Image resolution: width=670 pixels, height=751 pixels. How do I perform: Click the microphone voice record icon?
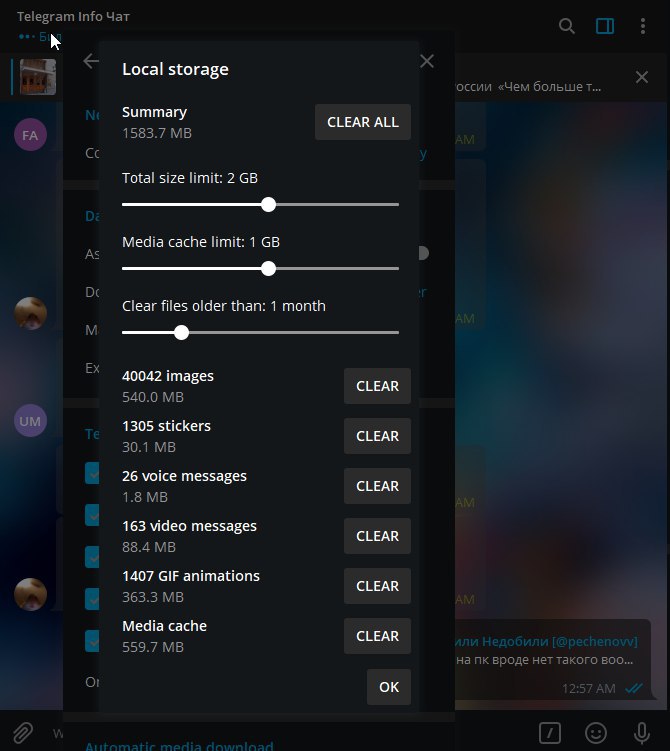[642, 732]
